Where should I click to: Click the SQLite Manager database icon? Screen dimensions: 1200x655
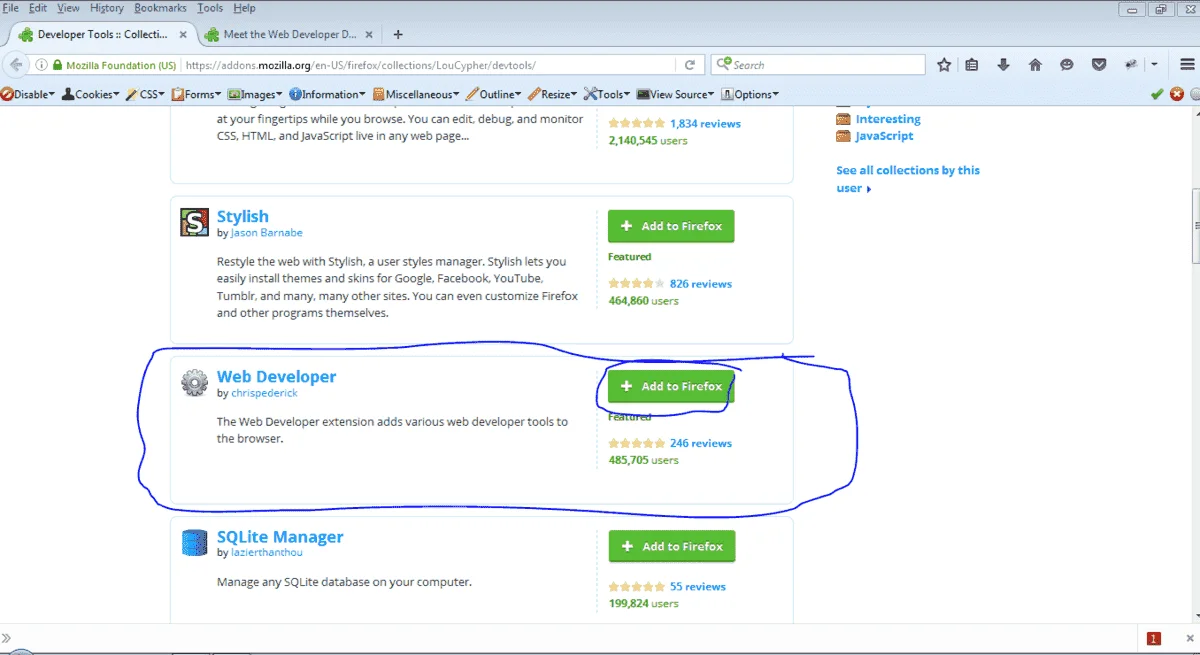coord(194,542)
